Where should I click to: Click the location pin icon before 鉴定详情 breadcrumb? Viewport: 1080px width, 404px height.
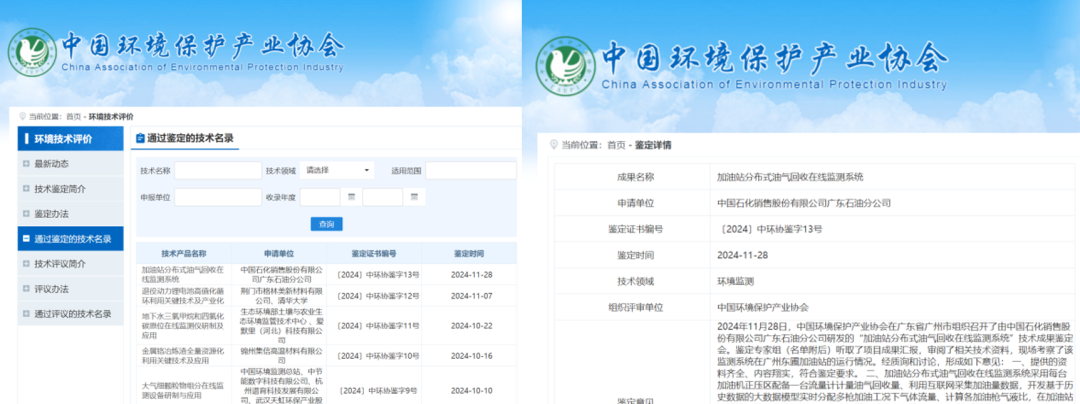(x=554, y=145)
